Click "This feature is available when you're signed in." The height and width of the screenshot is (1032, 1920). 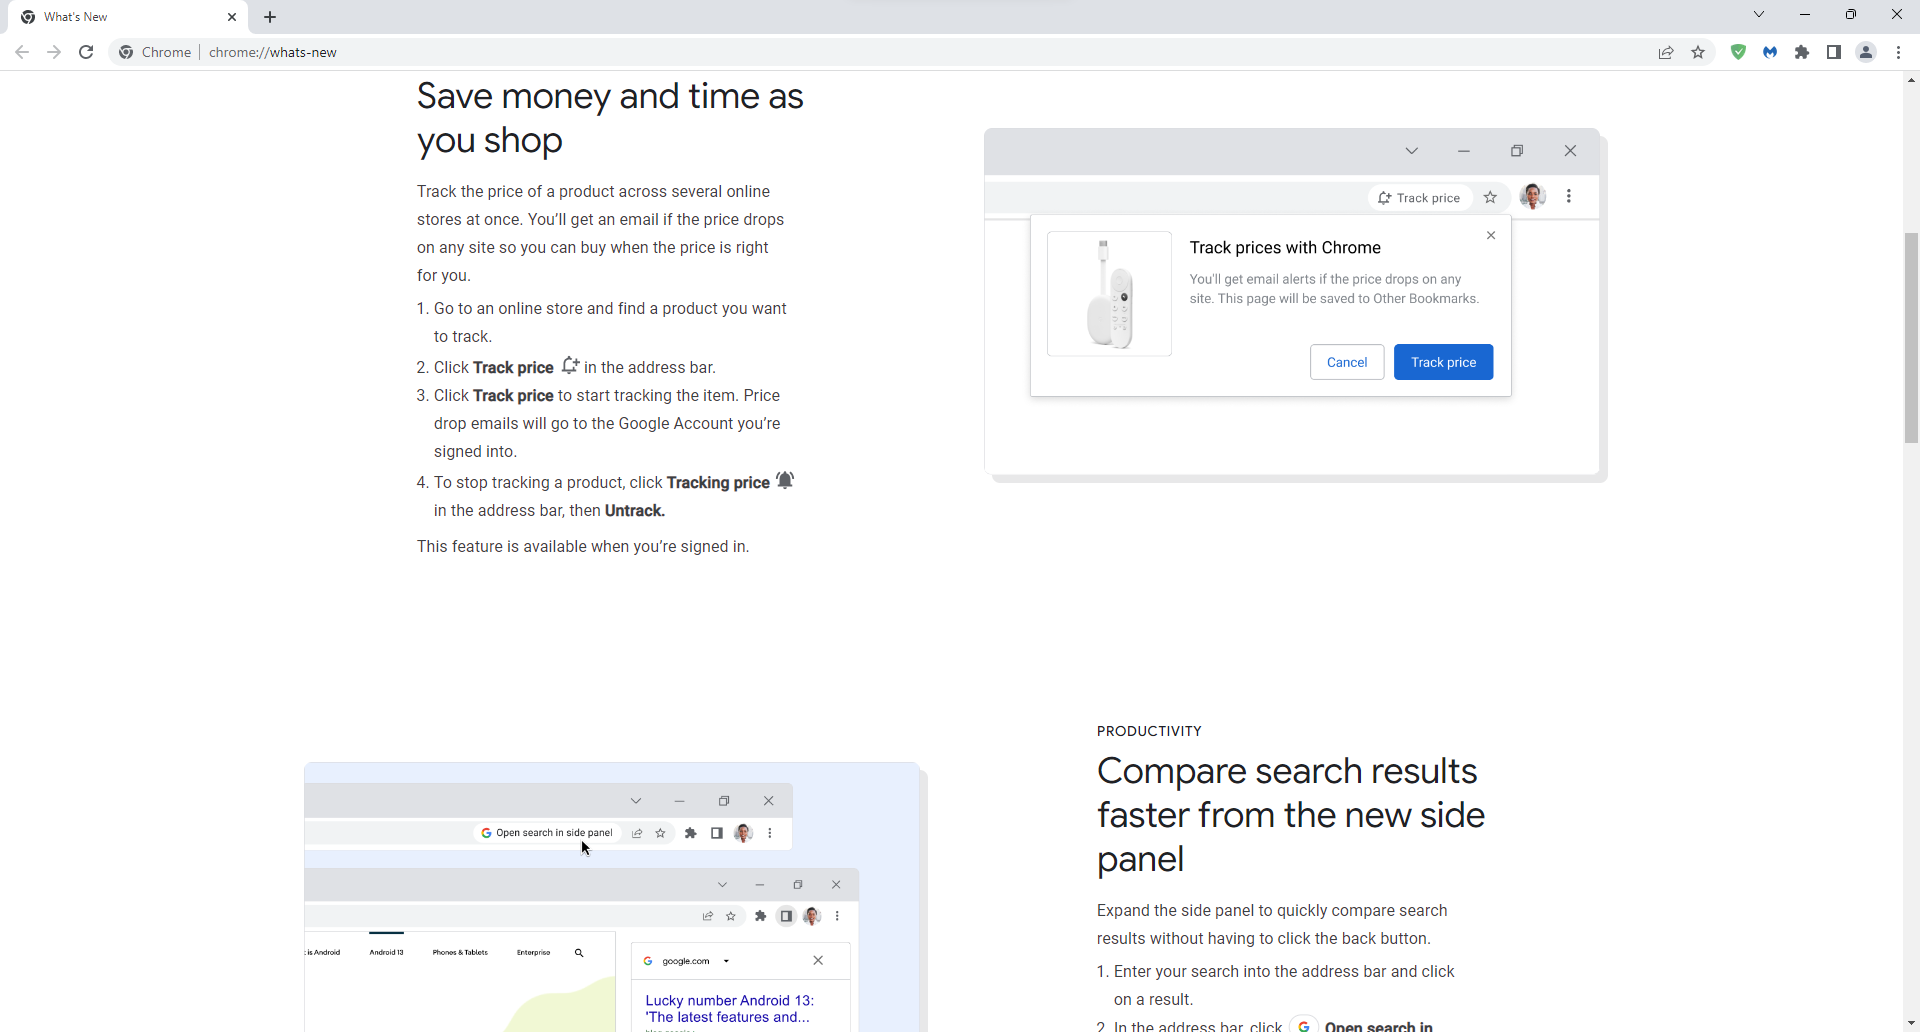pyautogui.click(x=583, y=547)
